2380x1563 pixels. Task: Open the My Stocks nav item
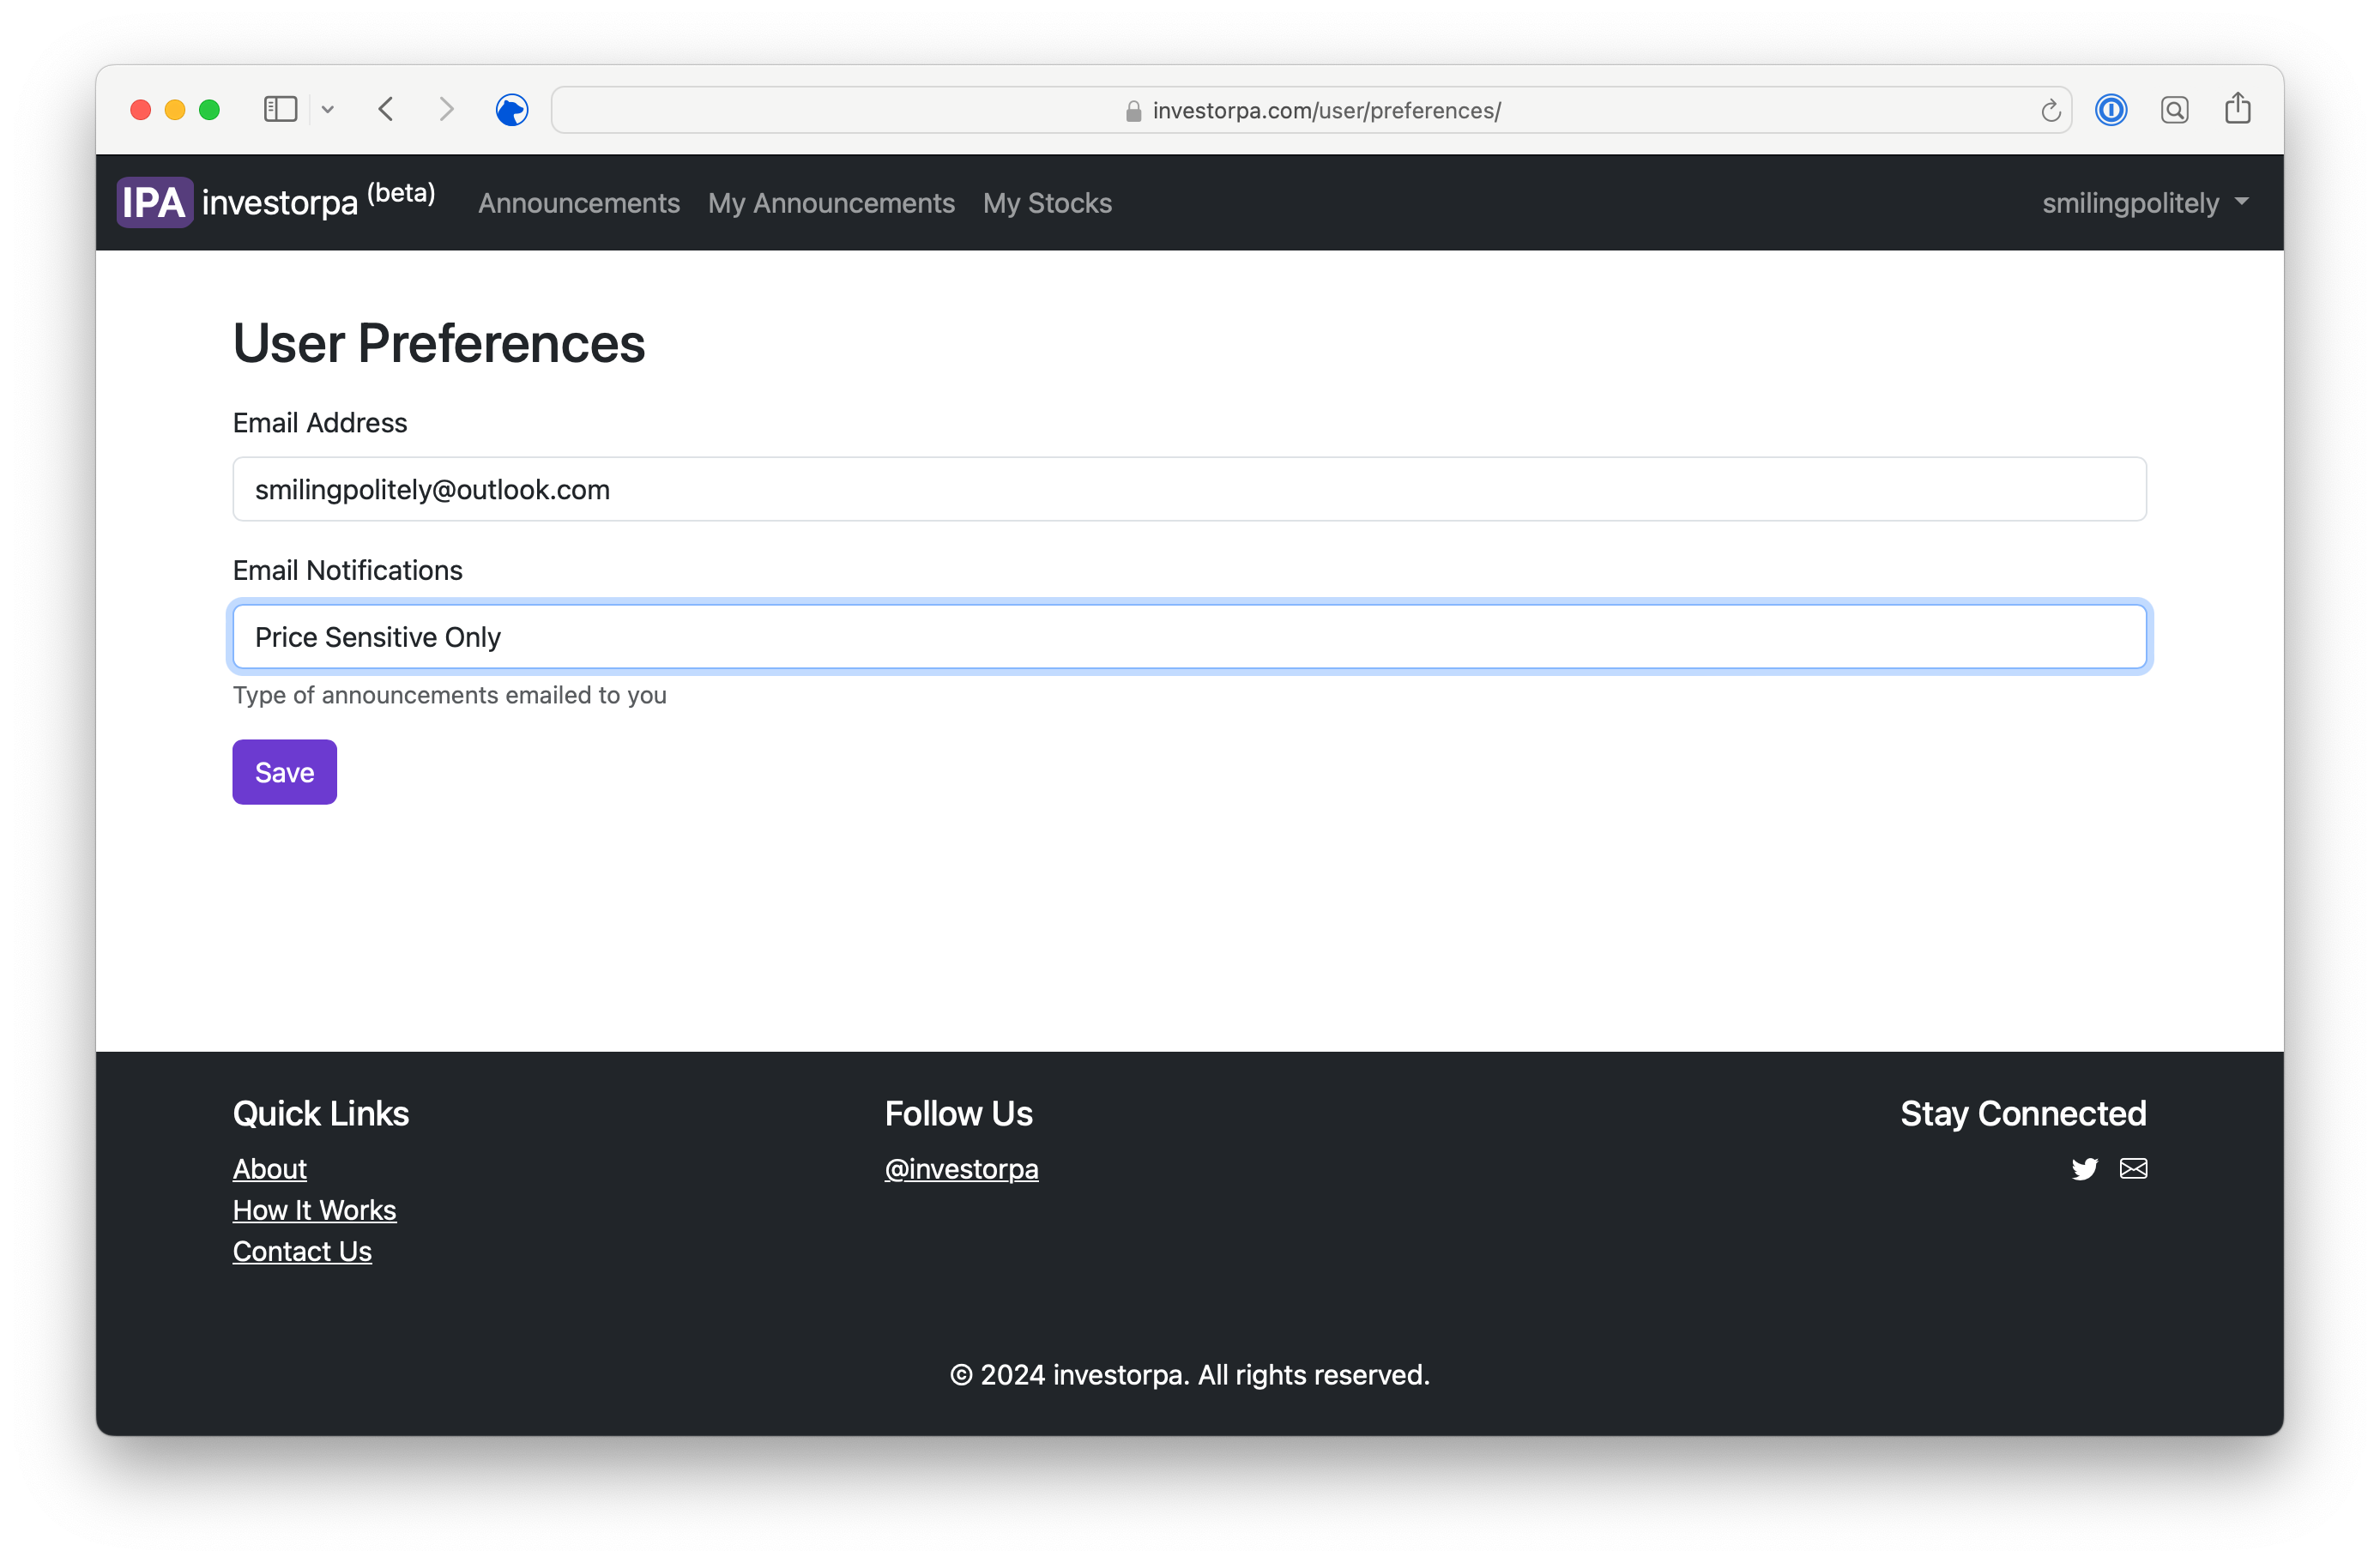(x=1047, y=203)
